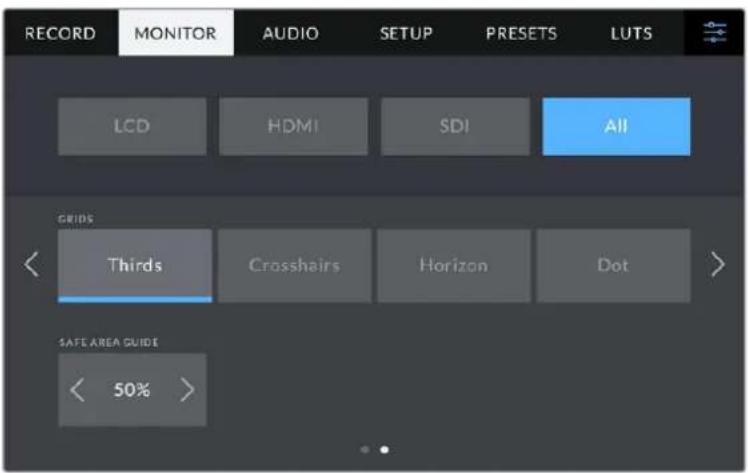
Task: Enable the Dot grid overlay
Action: 613,265
